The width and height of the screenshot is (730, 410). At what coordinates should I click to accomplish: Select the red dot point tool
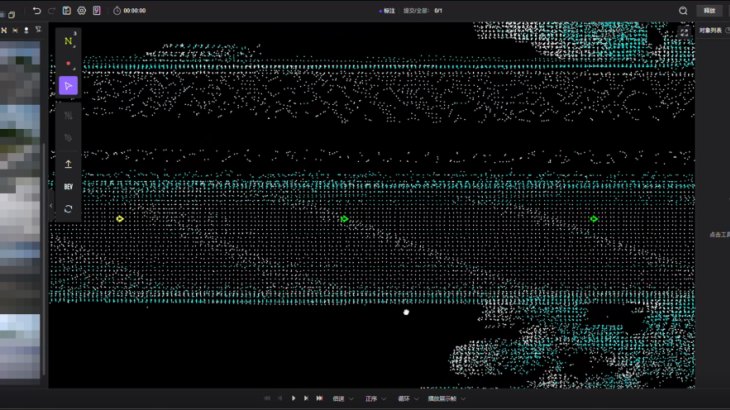click(x=68, y=64)
